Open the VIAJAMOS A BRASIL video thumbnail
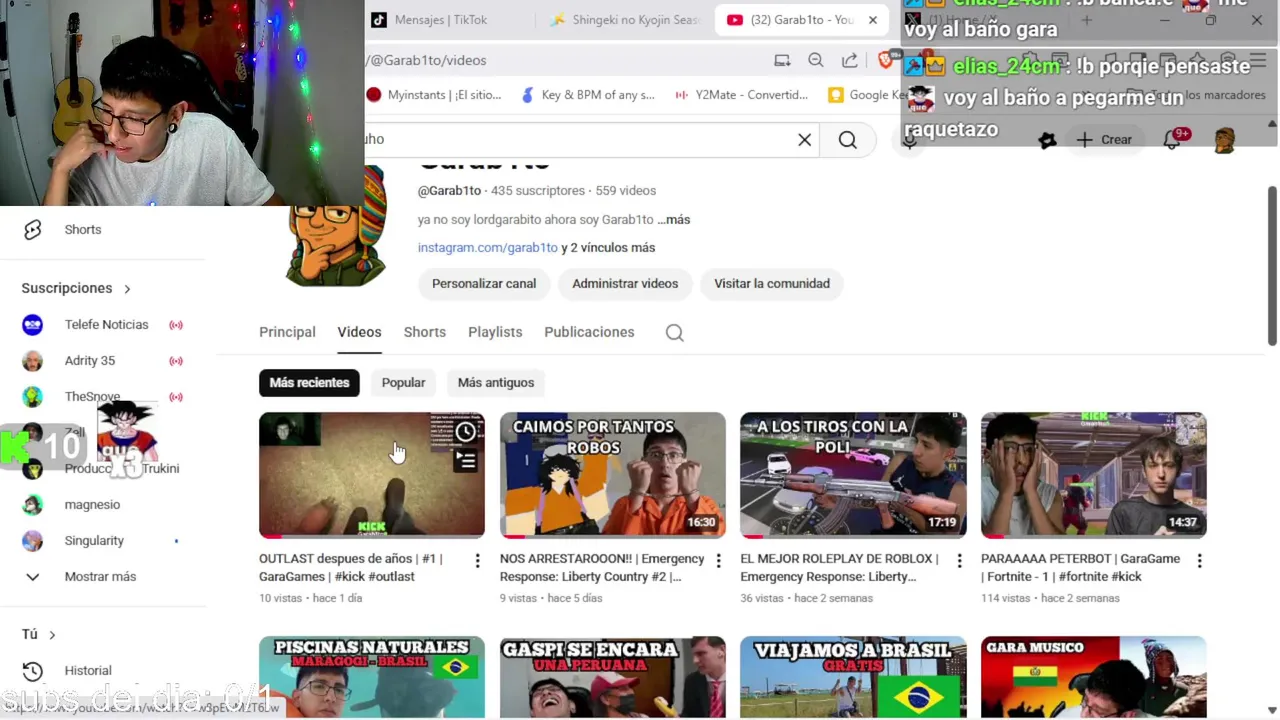Image resolution: width=1280 pixels, height=720 pixels. tap(853, 677)
